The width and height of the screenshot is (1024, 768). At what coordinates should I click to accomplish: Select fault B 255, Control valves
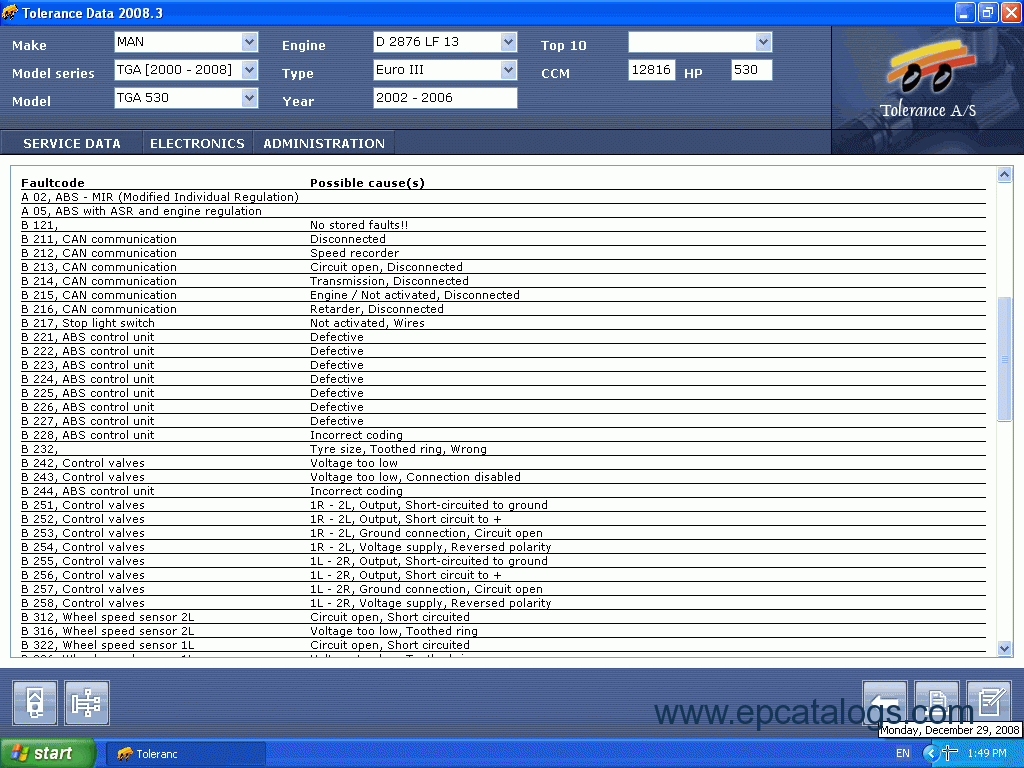tap(503, 562)
